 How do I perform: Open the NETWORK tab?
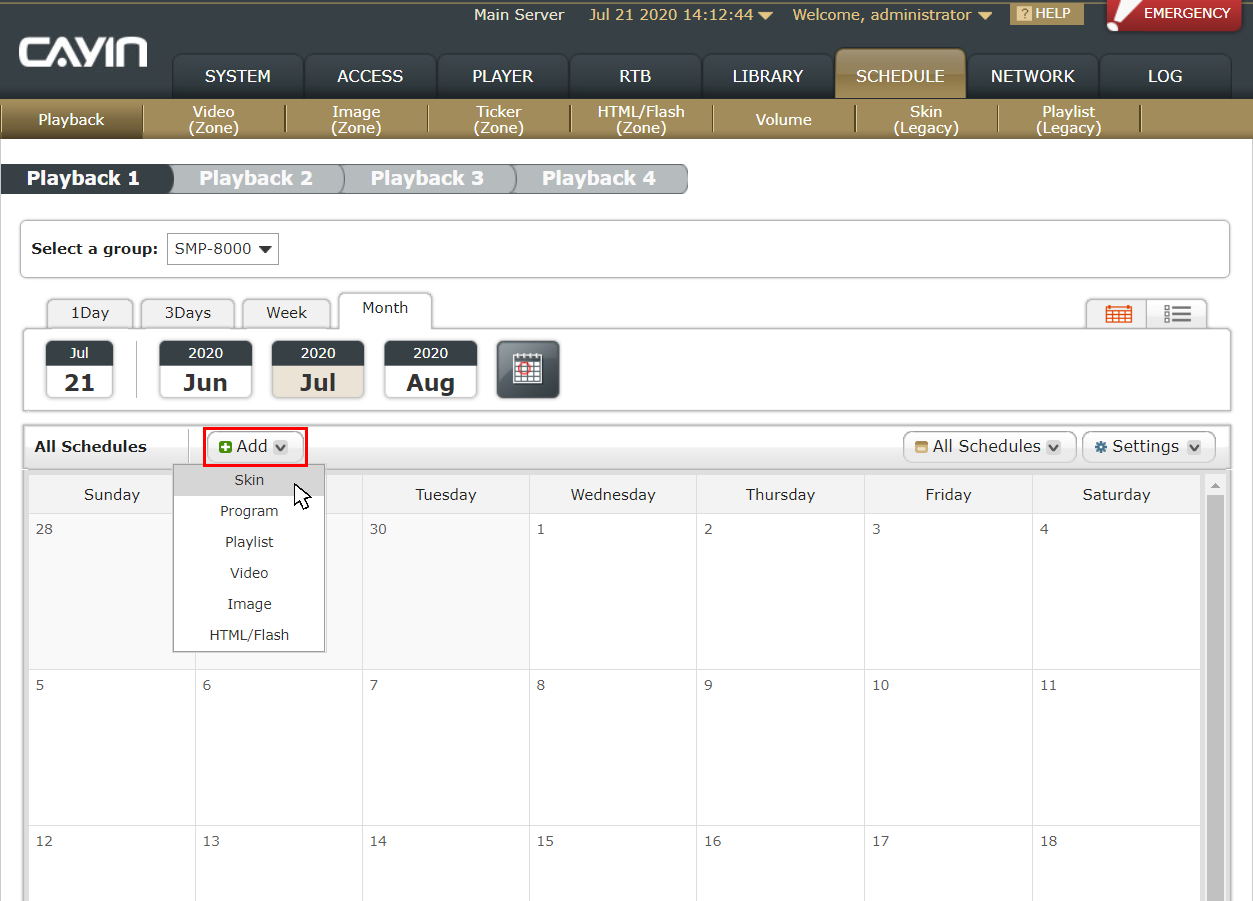[1033, 76]
